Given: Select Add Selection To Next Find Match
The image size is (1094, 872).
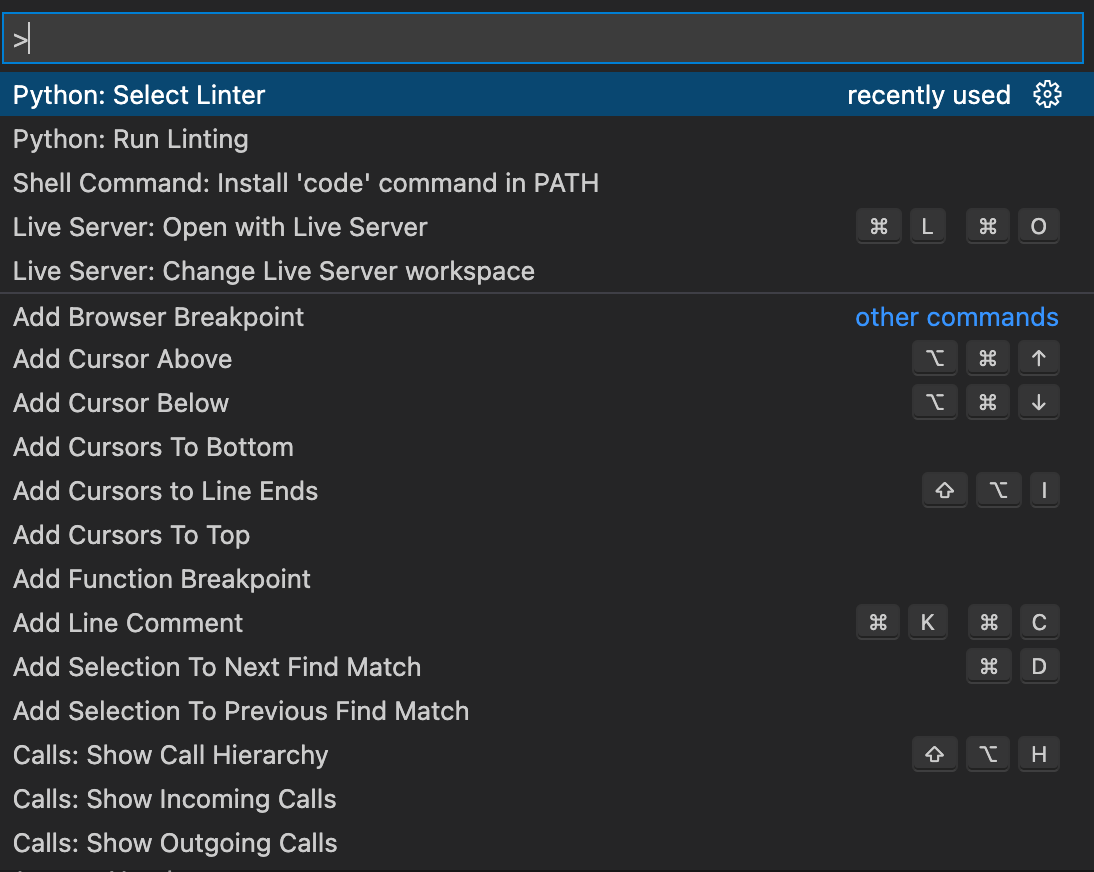Looking at the screenshot, I should [x=547, y=666].
